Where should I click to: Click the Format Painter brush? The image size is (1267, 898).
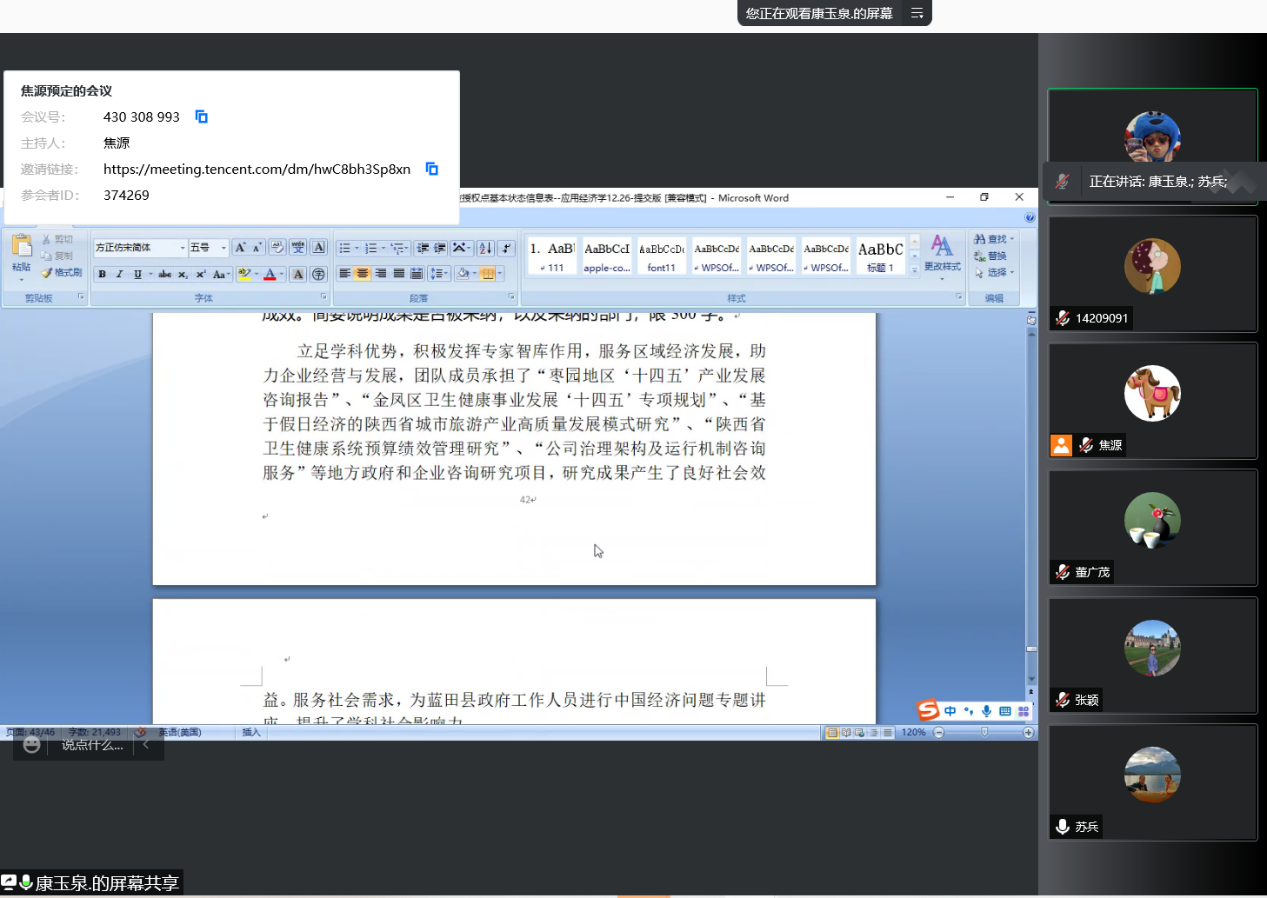pyautogui.click(x=62, y=272)
